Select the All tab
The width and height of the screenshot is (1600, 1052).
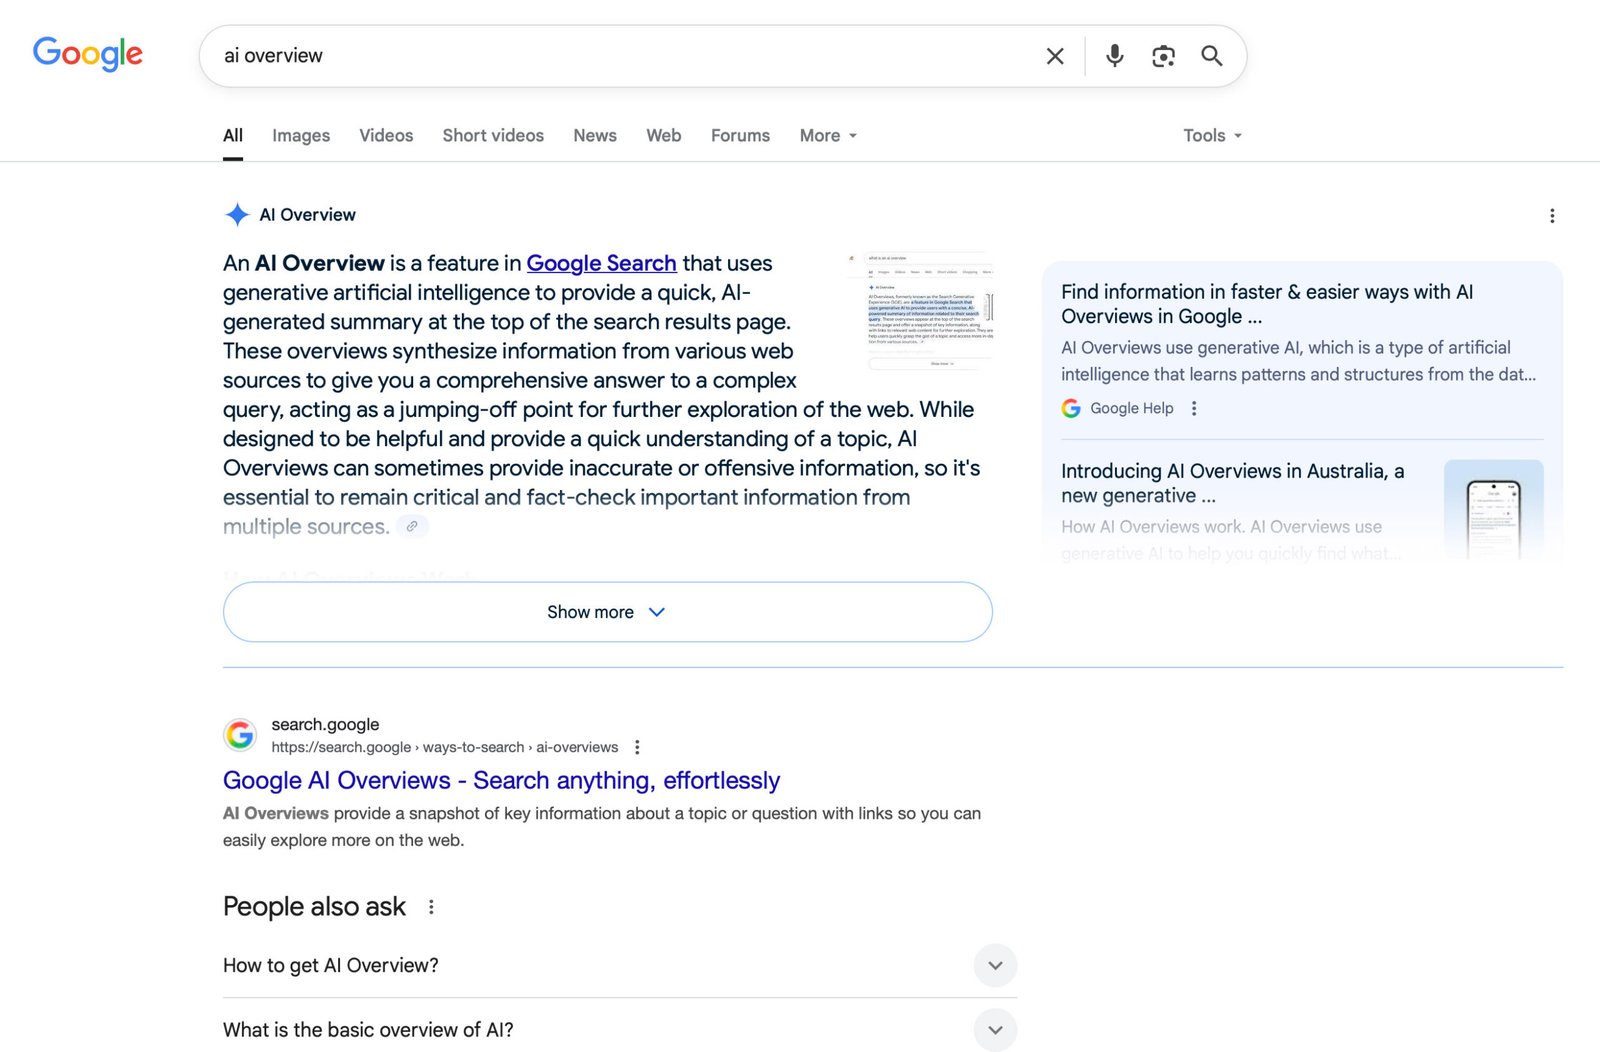point(233,136)
